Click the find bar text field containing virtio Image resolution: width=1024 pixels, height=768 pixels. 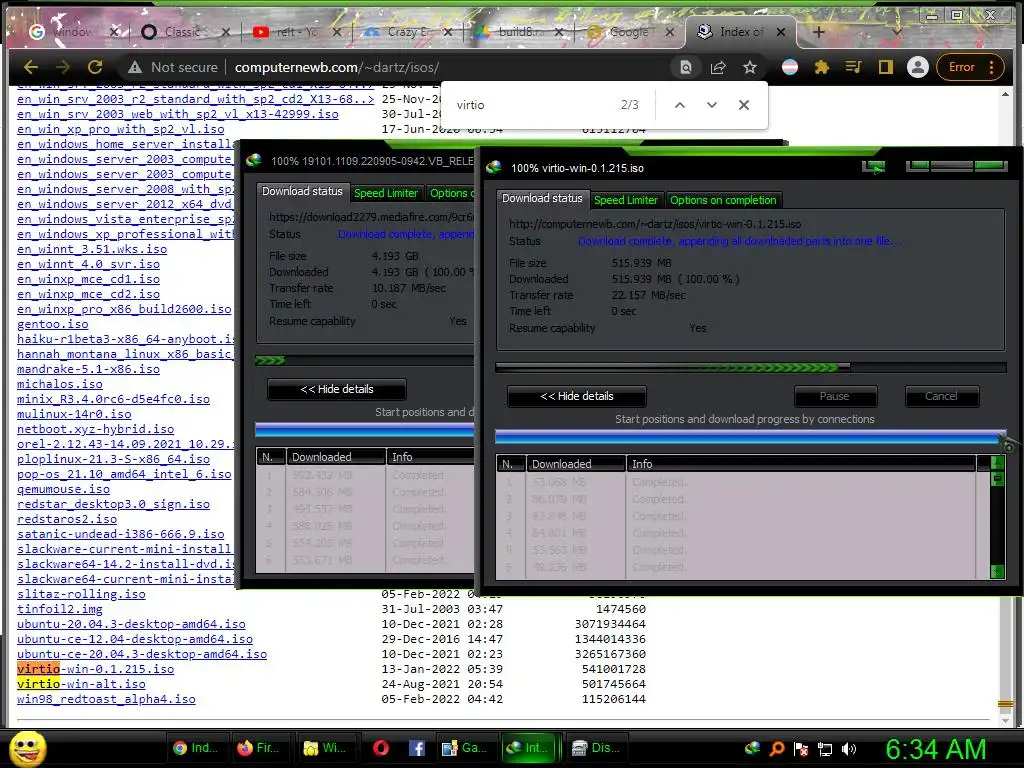point(532,105)
